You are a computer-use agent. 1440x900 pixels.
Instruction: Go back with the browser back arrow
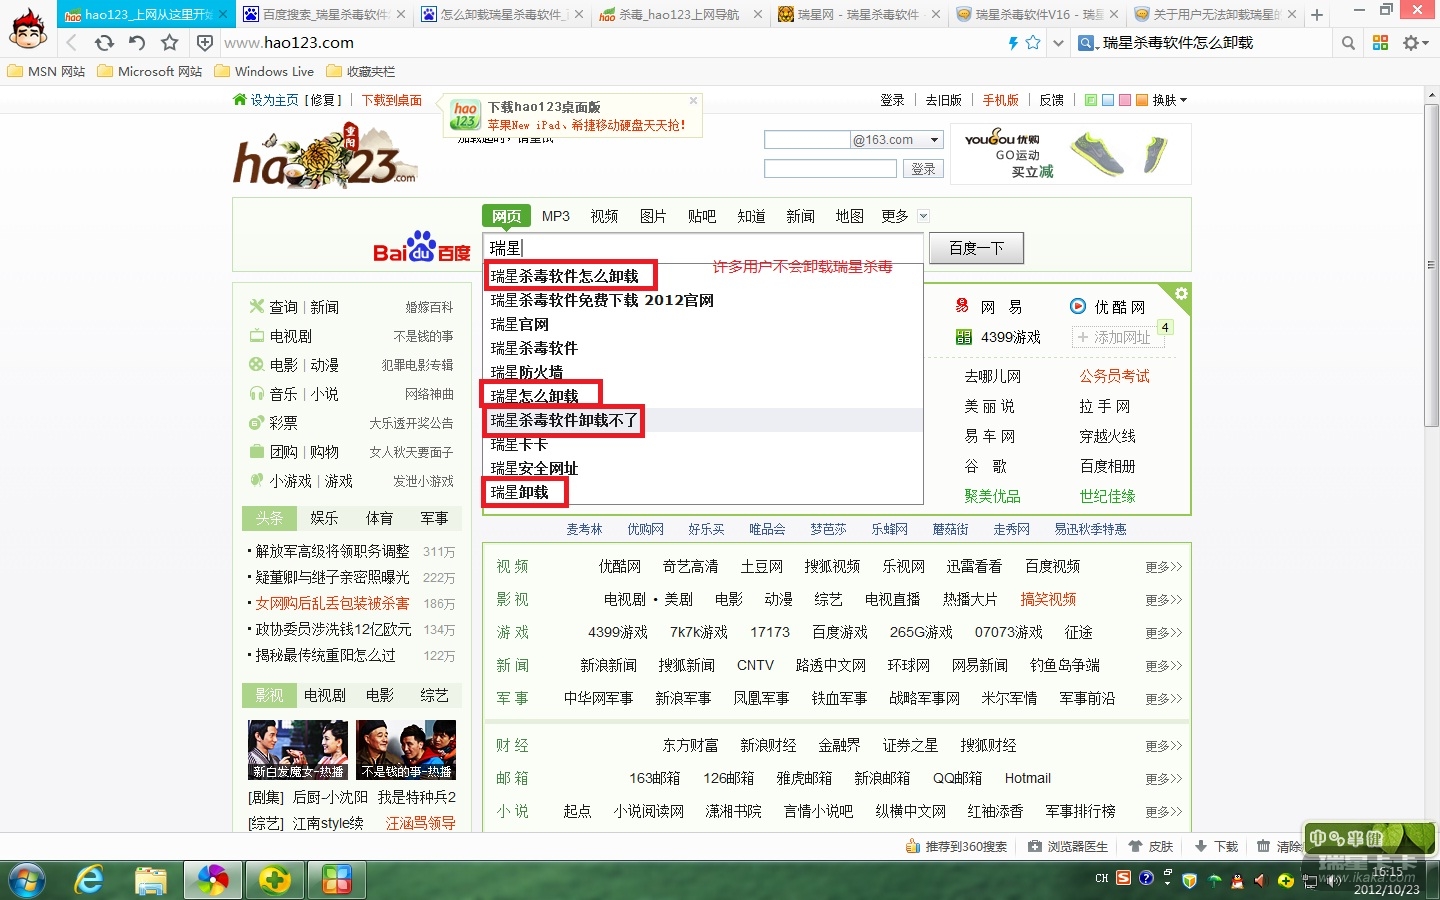pyautogui.click(x=72, y=43)
